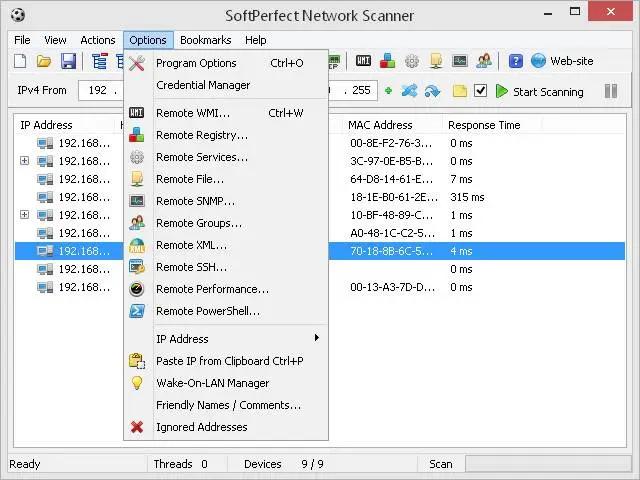Choose Remote Performance… menu entry

pyautogui.click(x=226, y=289)
